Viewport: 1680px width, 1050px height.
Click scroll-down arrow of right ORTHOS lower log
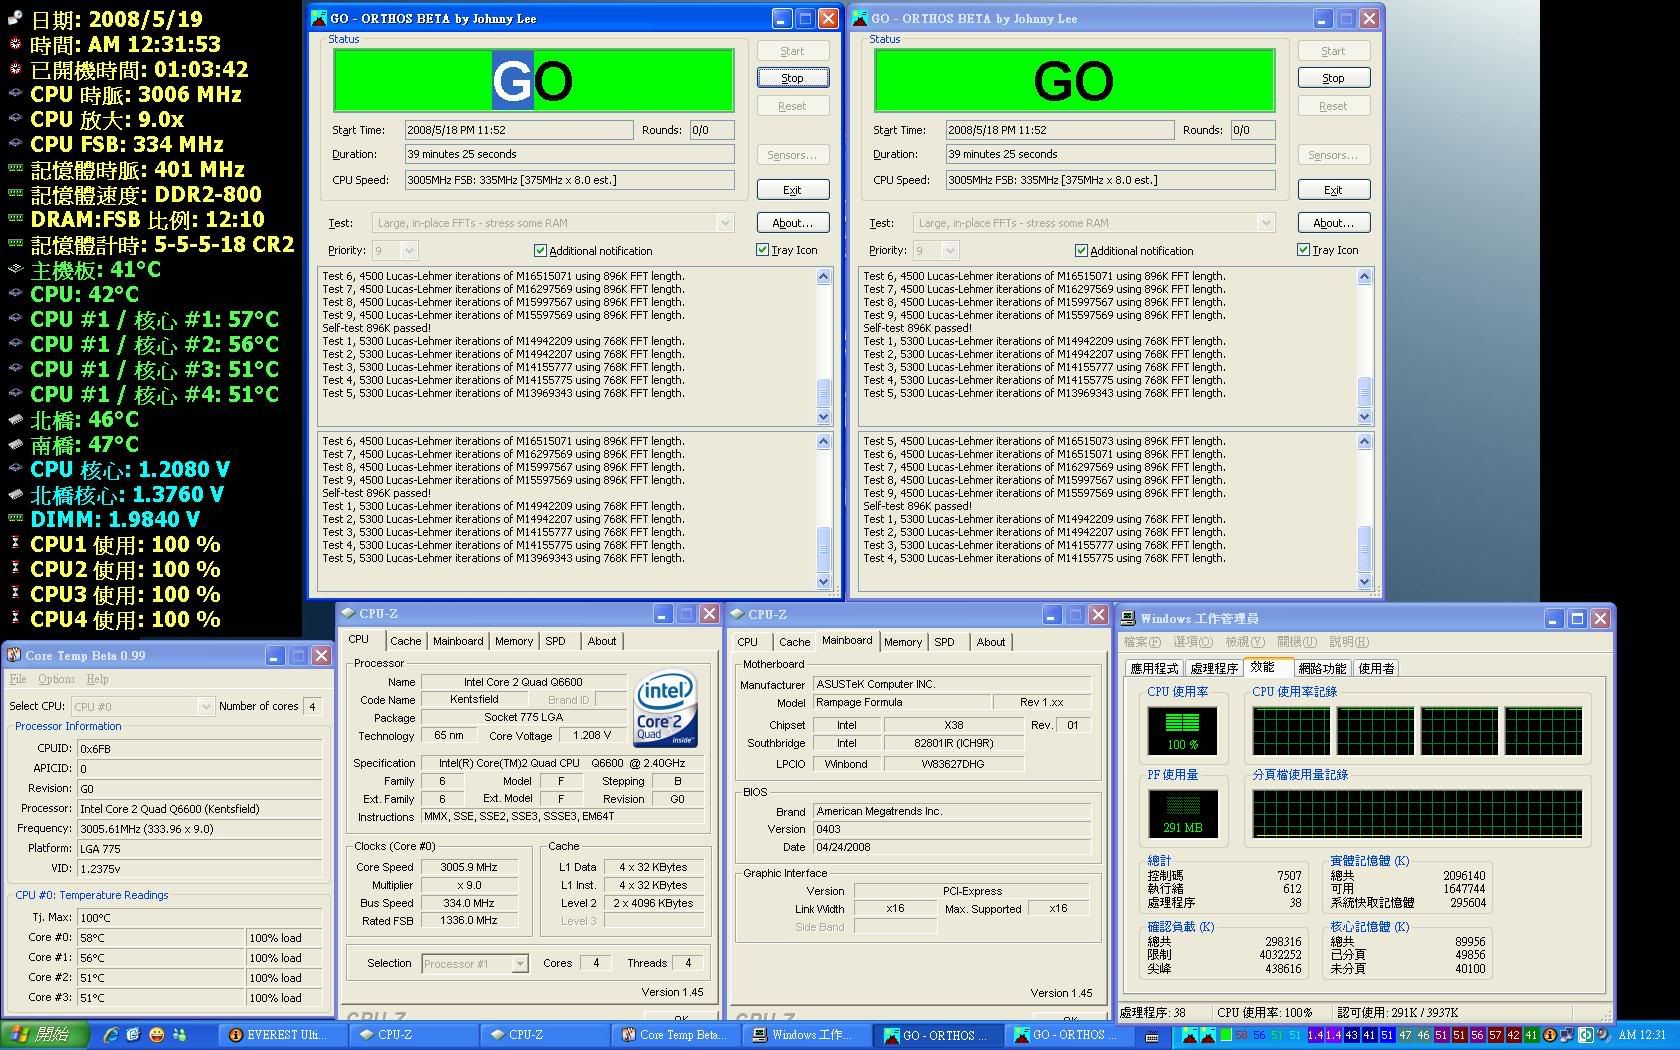tap(1365, 582)
